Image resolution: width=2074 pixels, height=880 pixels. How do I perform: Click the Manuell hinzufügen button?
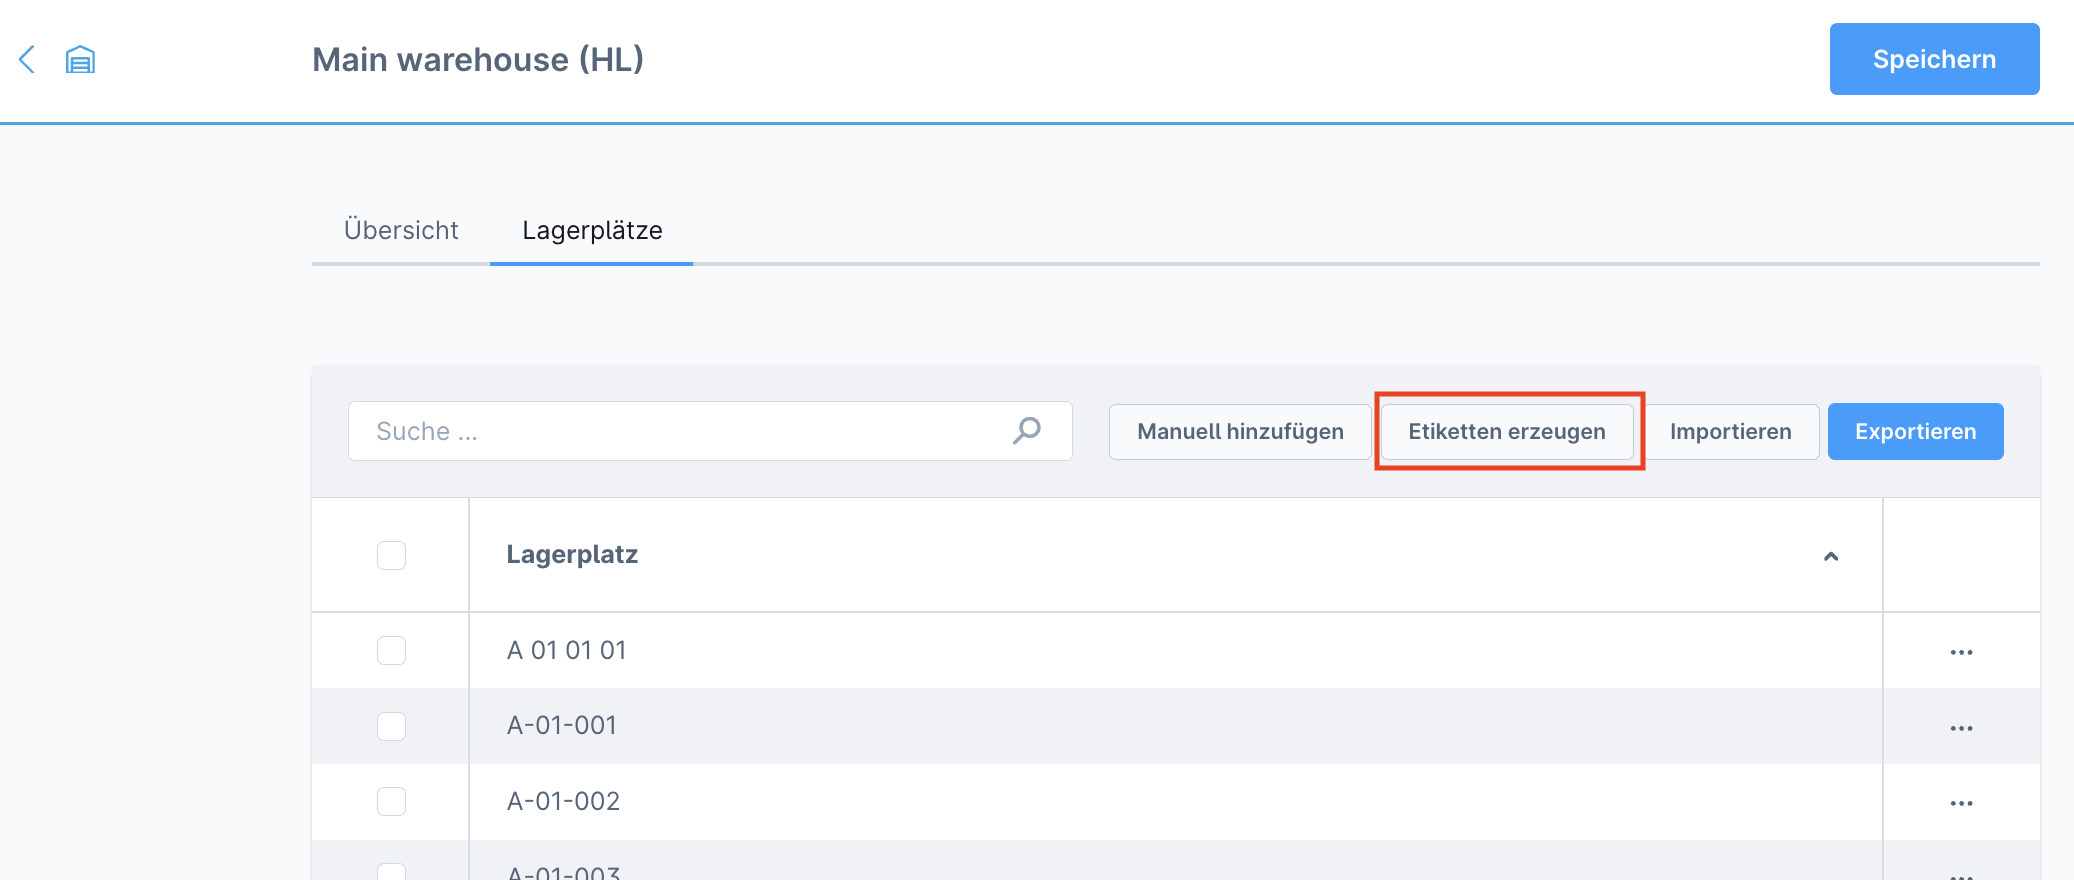1240,431
